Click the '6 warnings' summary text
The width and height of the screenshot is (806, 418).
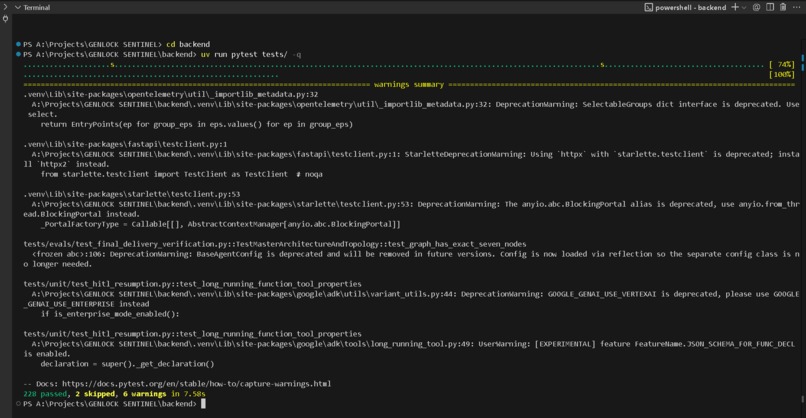click(144, 394)
